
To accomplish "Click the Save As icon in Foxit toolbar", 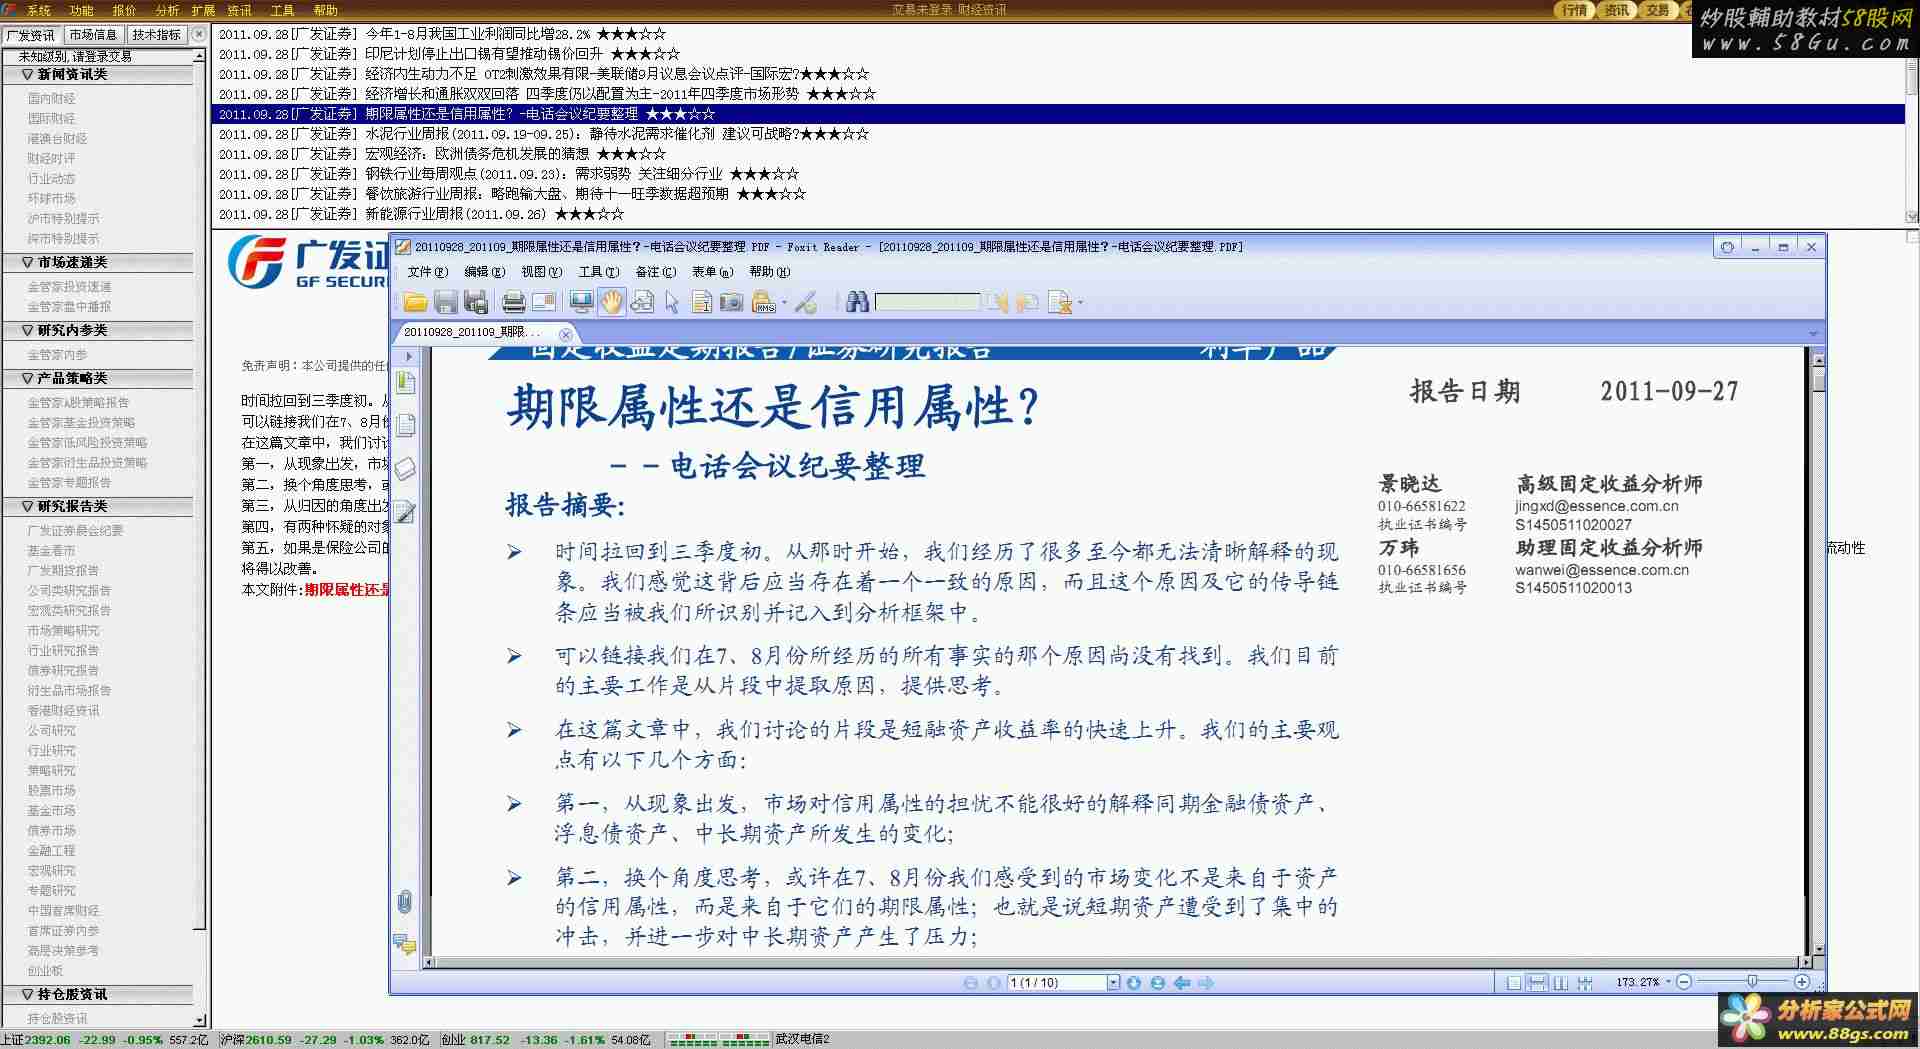I will point(476,302).
